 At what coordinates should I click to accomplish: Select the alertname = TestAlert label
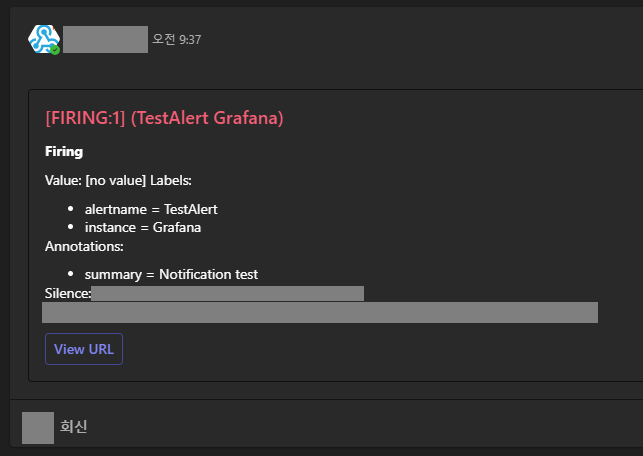[x=151, y=209]
